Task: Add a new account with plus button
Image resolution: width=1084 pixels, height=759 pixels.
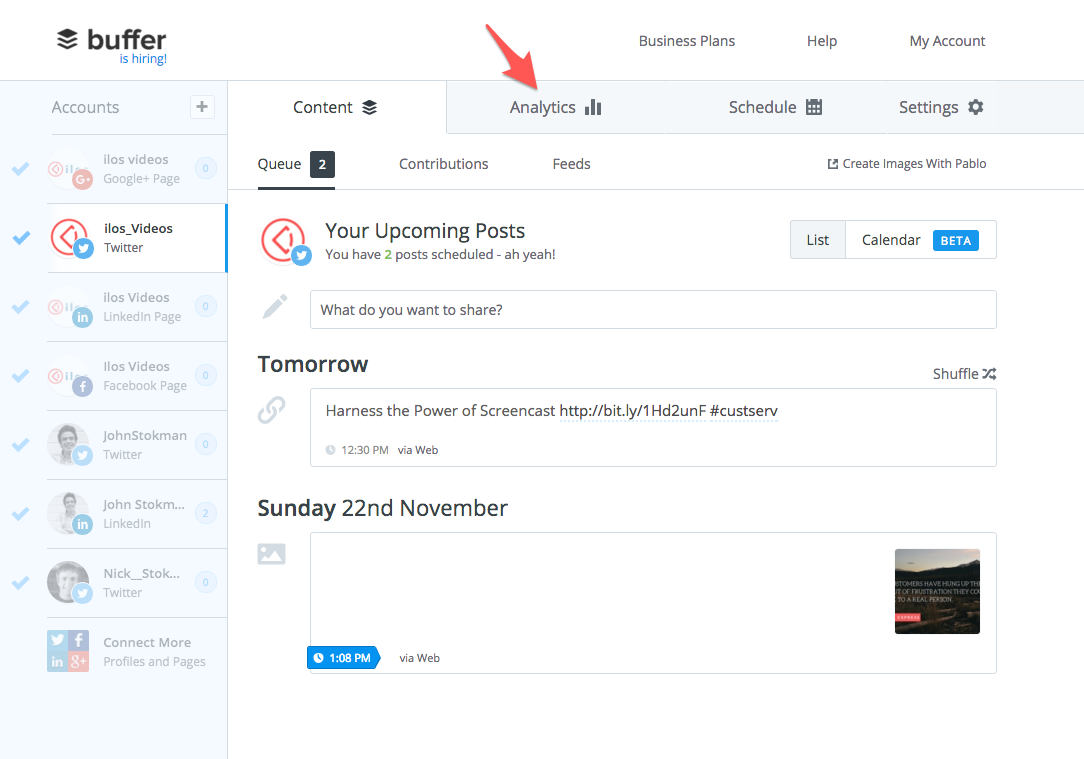Action: coord(202,106)
